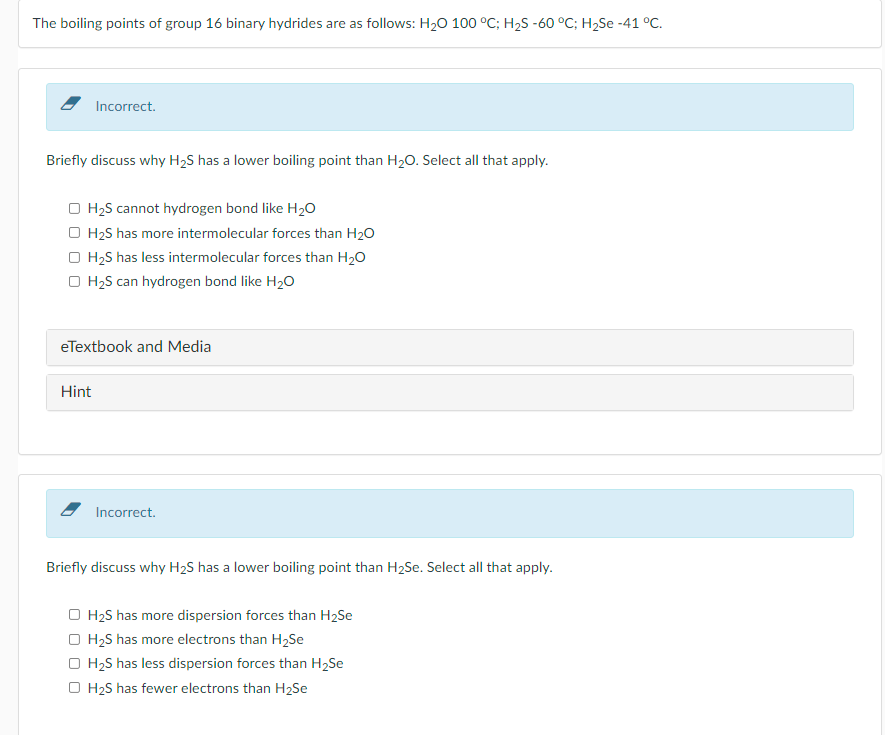The image size is (885, 735).
Task: Click the first Incorrect status banner
Action: click(x=449, y=106)
